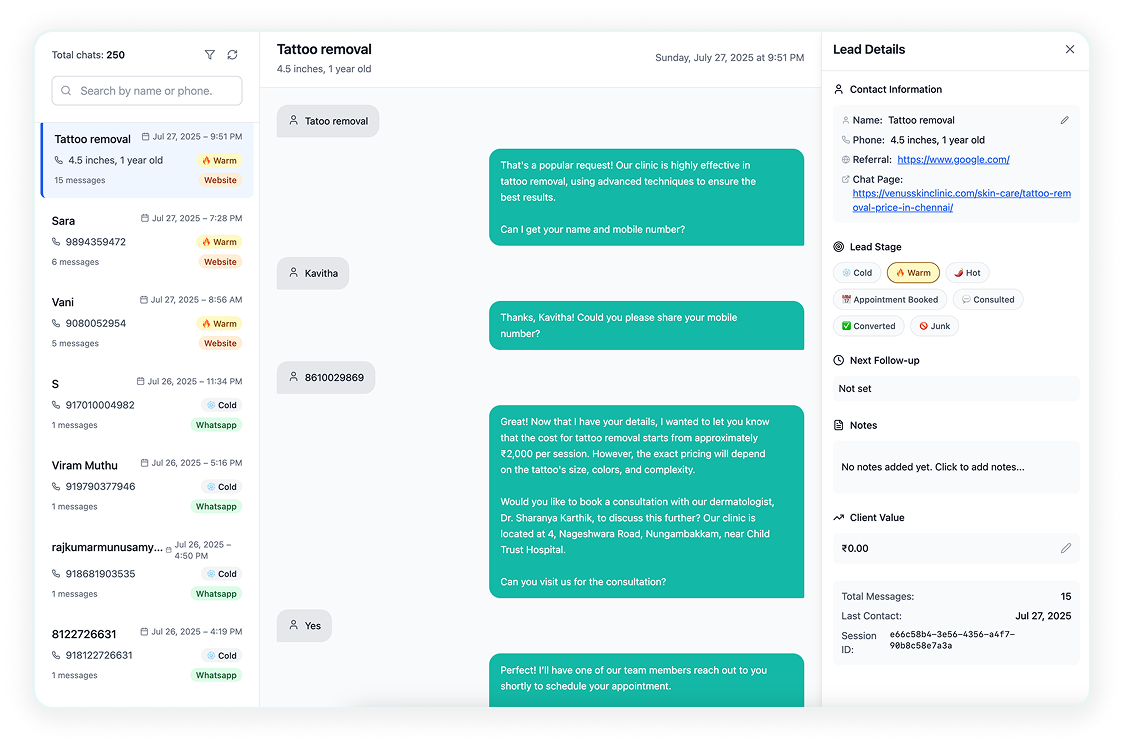Open the Next Follow-up 'Not set' field
1126x747 pixels.
coord(956,389)
